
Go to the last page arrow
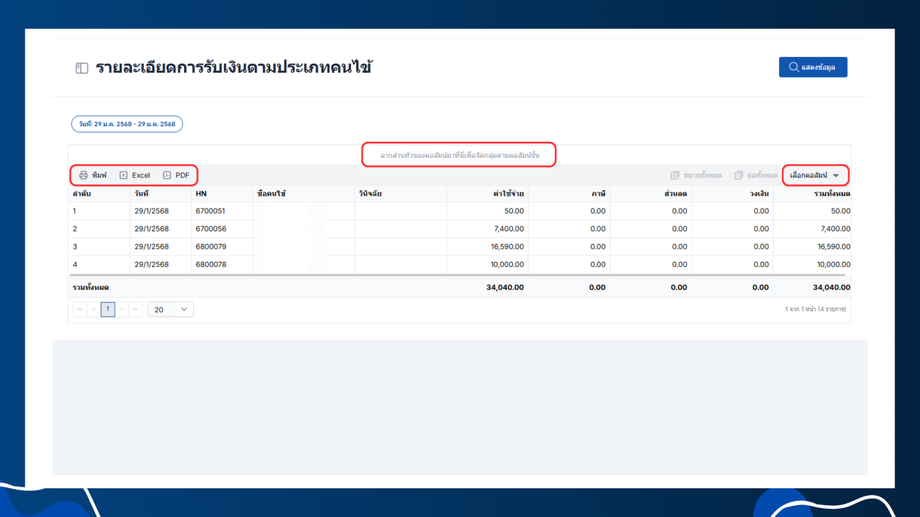(136, 309)
